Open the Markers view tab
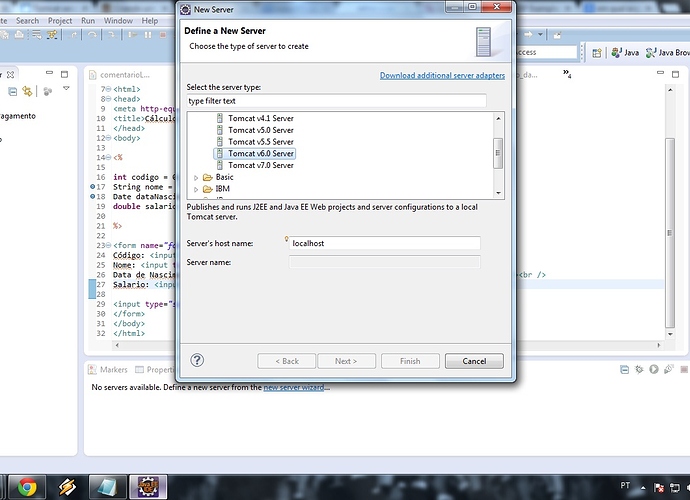Image resolution: width=690 pixels, height=500 pixels. pos(108,370)
